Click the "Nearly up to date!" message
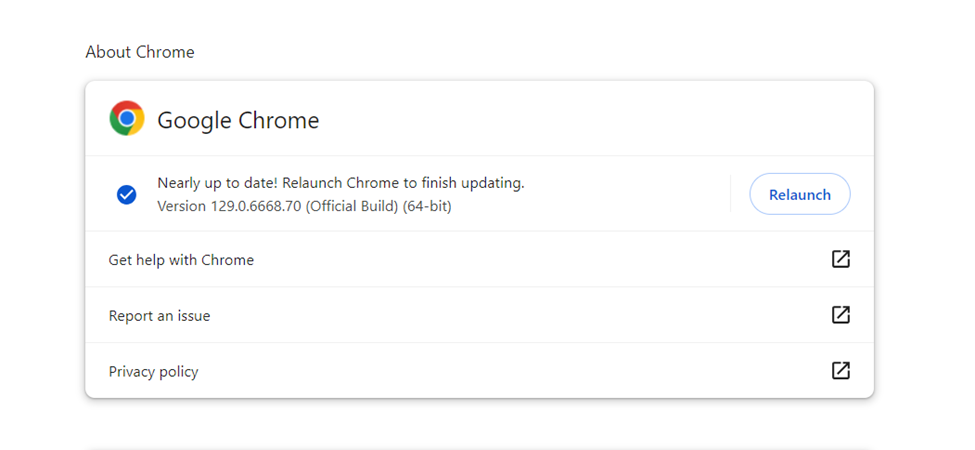 [x=218, y=183]
